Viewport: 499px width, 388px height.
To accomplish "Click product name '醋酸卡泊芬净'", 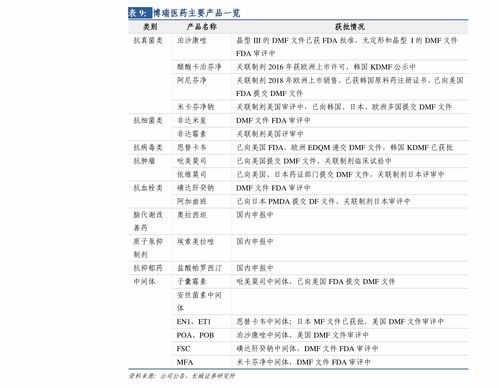I will [x=199, y=67].
